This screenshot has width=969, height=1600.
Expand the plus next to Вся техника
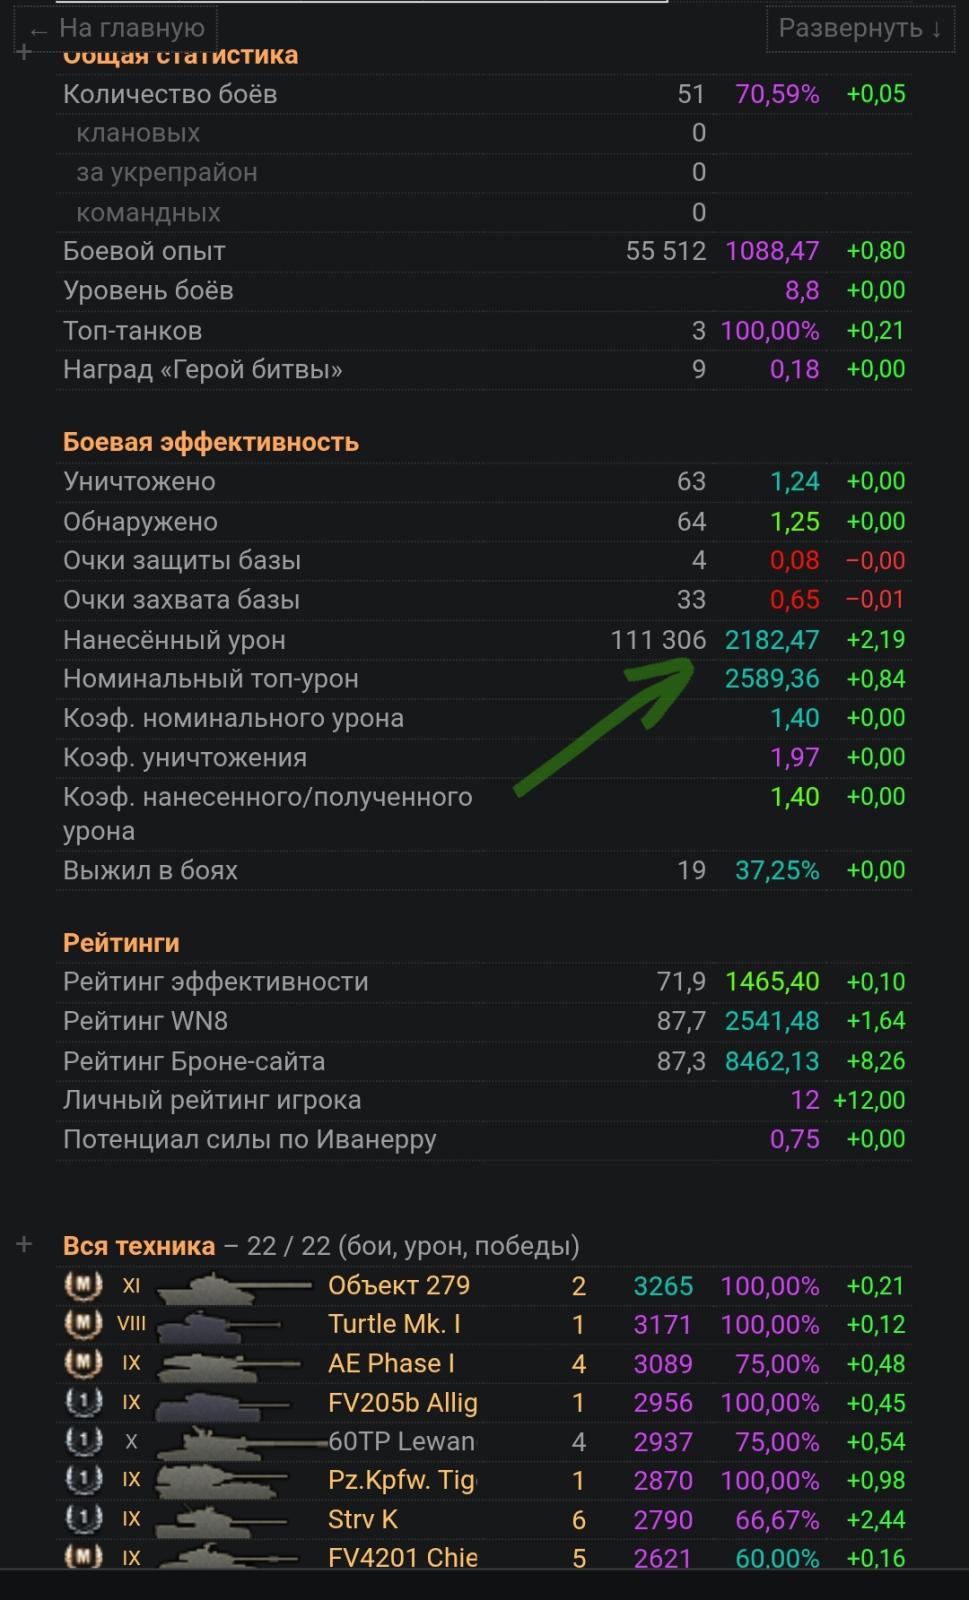[25, 1245]
